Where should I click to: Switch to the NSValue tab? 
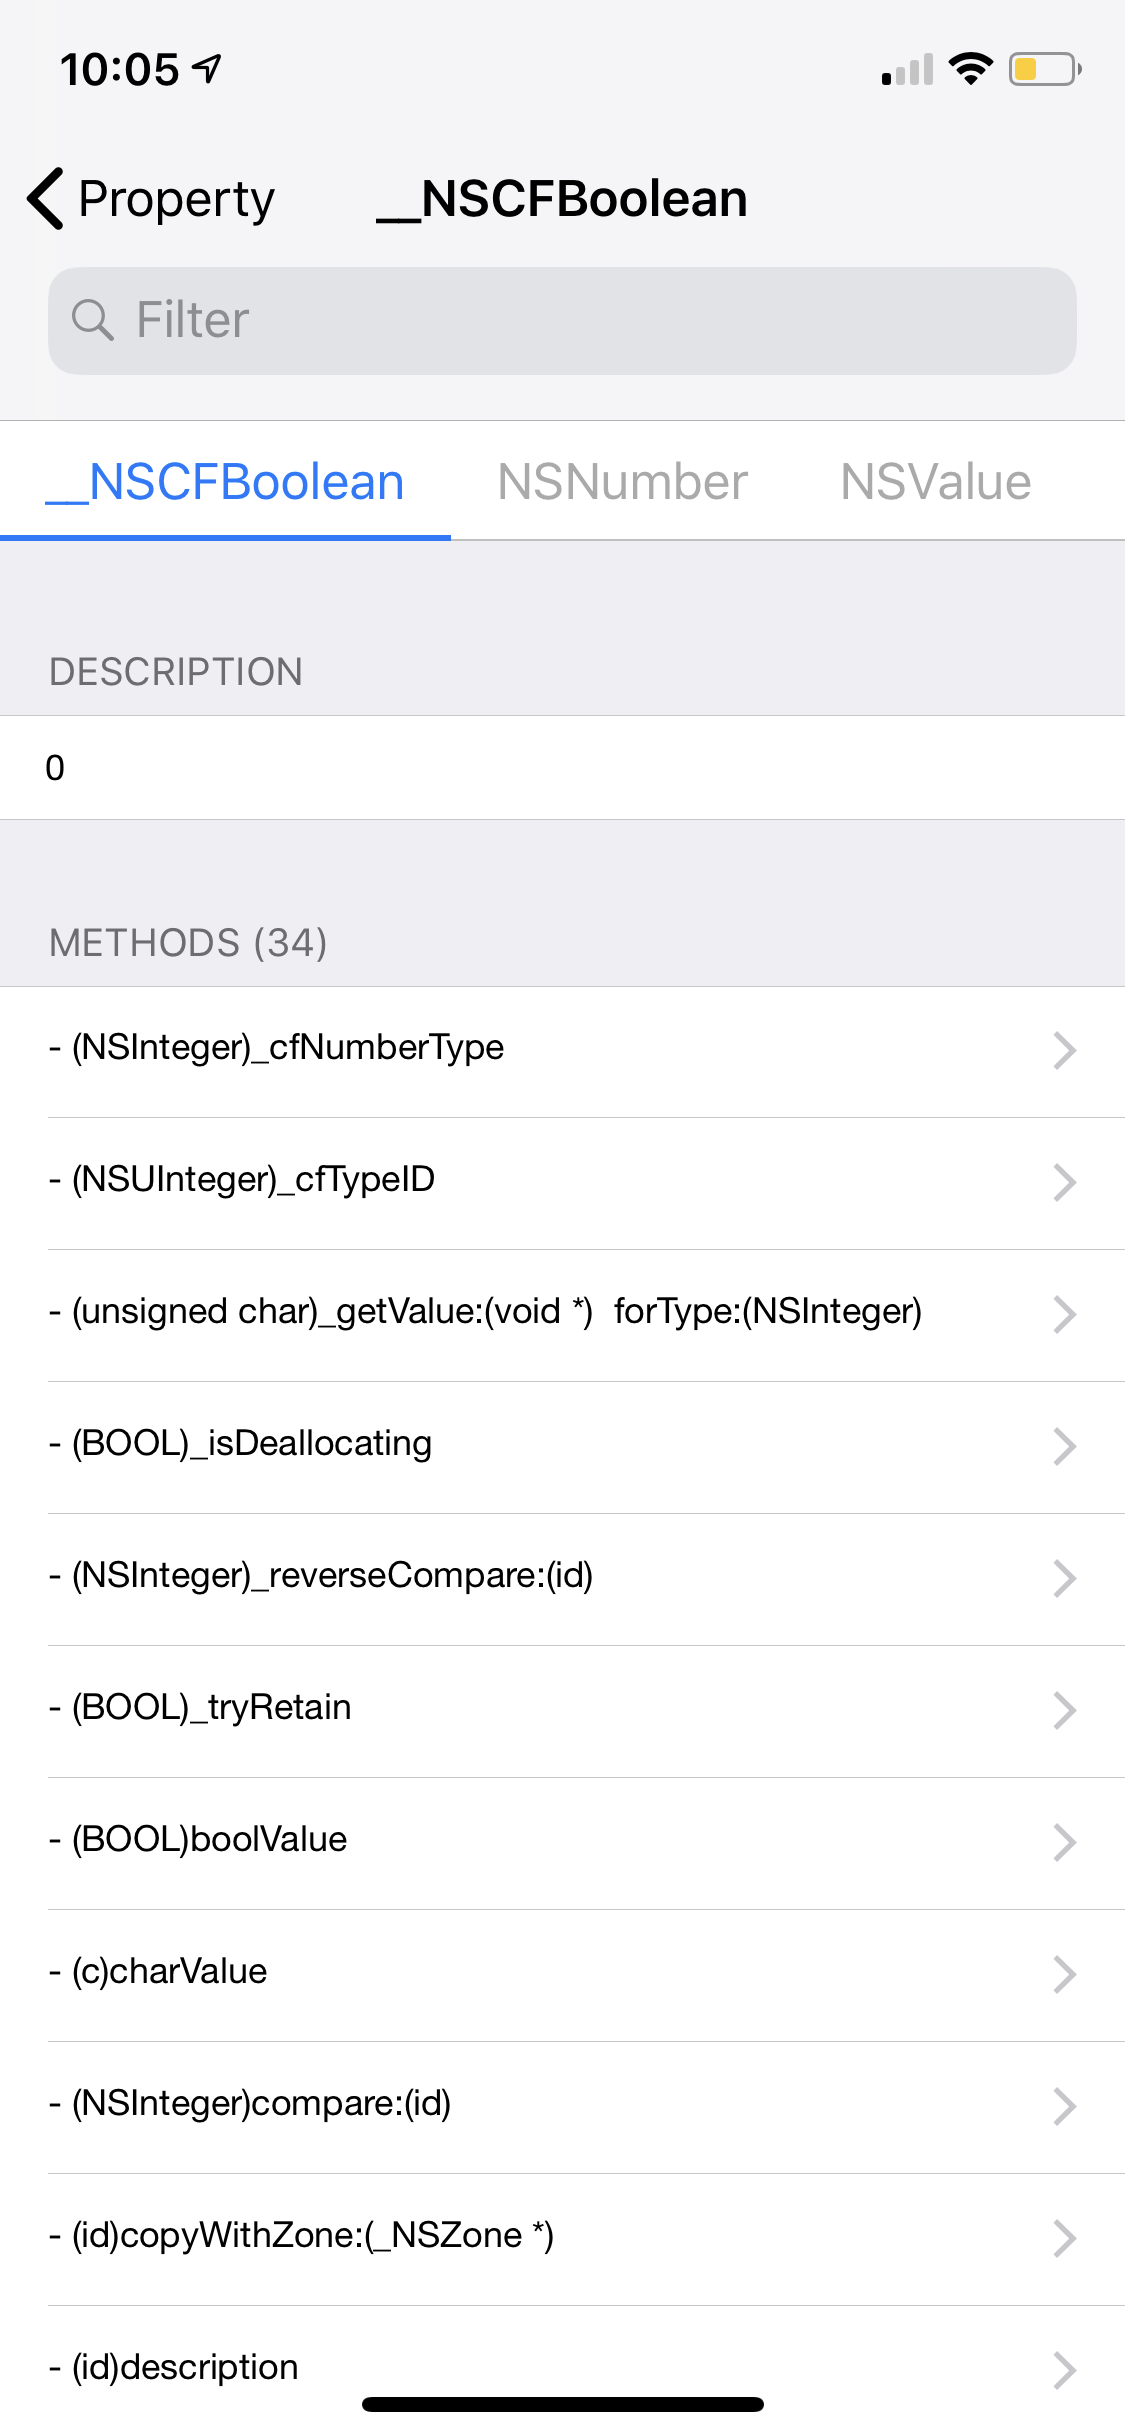click(934, 481)
